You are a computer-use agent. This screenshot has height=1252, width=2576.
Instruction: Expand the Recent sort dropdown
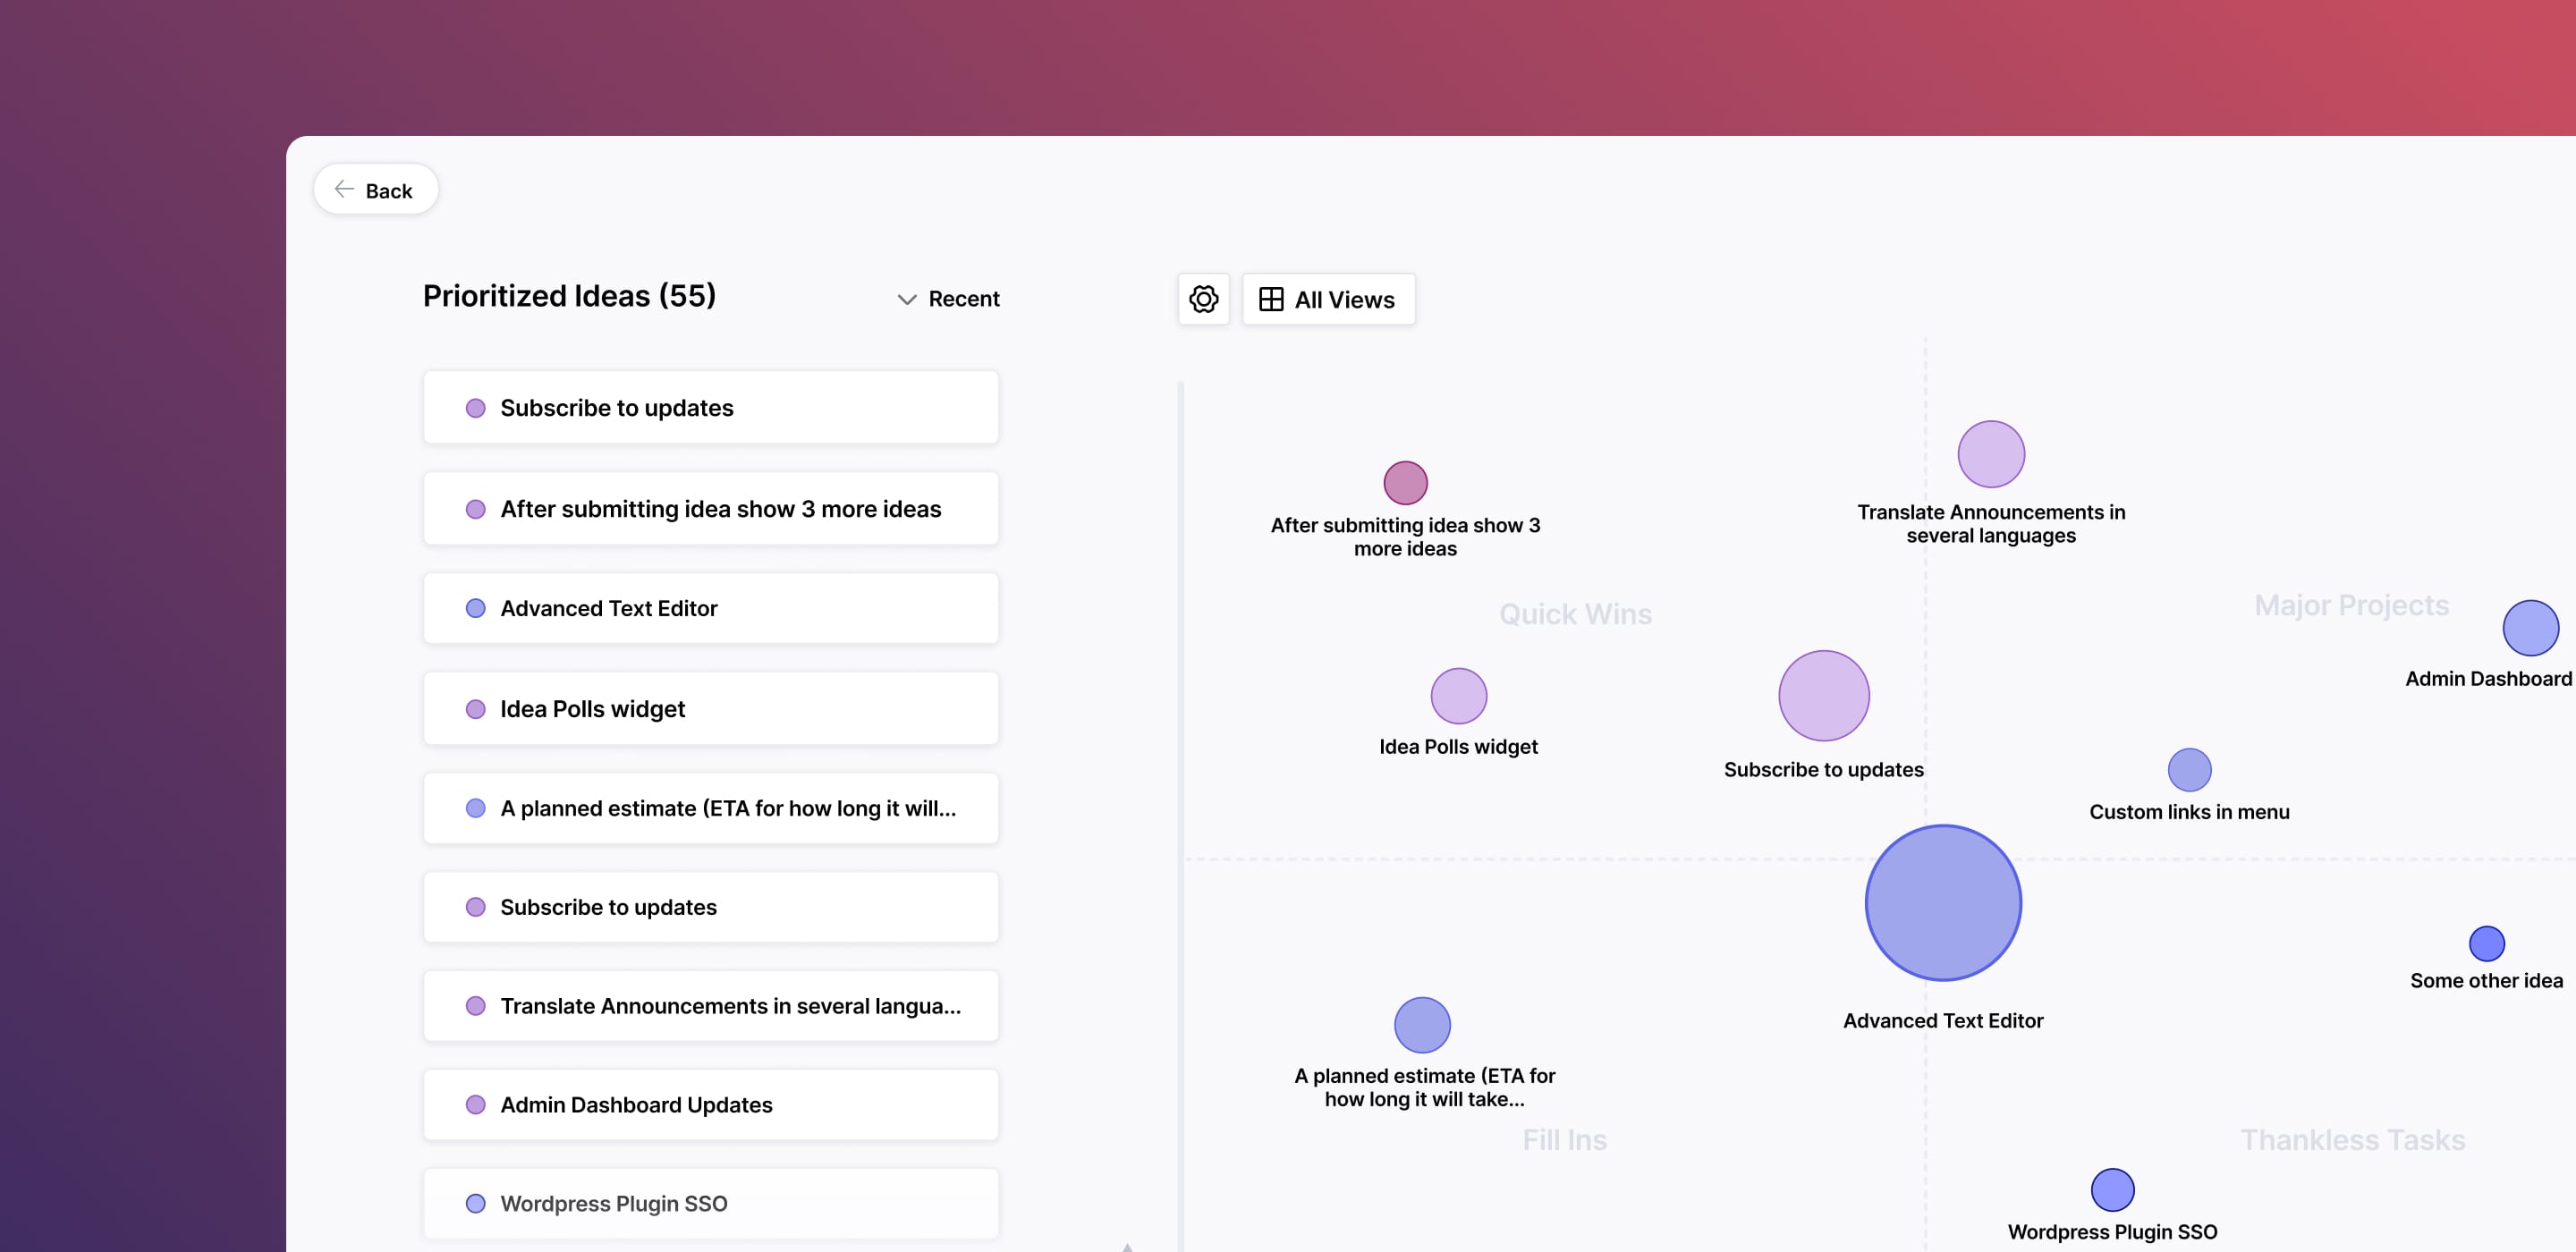pos(948,299)
